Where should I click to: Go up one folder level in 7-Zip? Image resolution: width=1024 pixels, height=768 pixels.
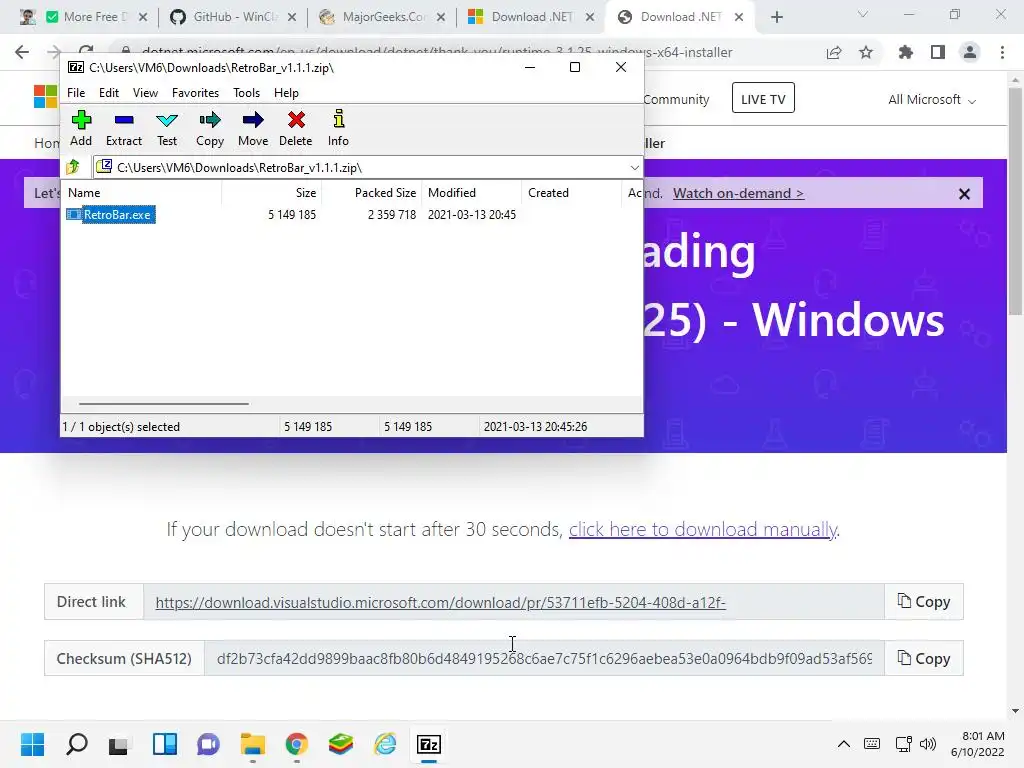[x=73, y=167]
